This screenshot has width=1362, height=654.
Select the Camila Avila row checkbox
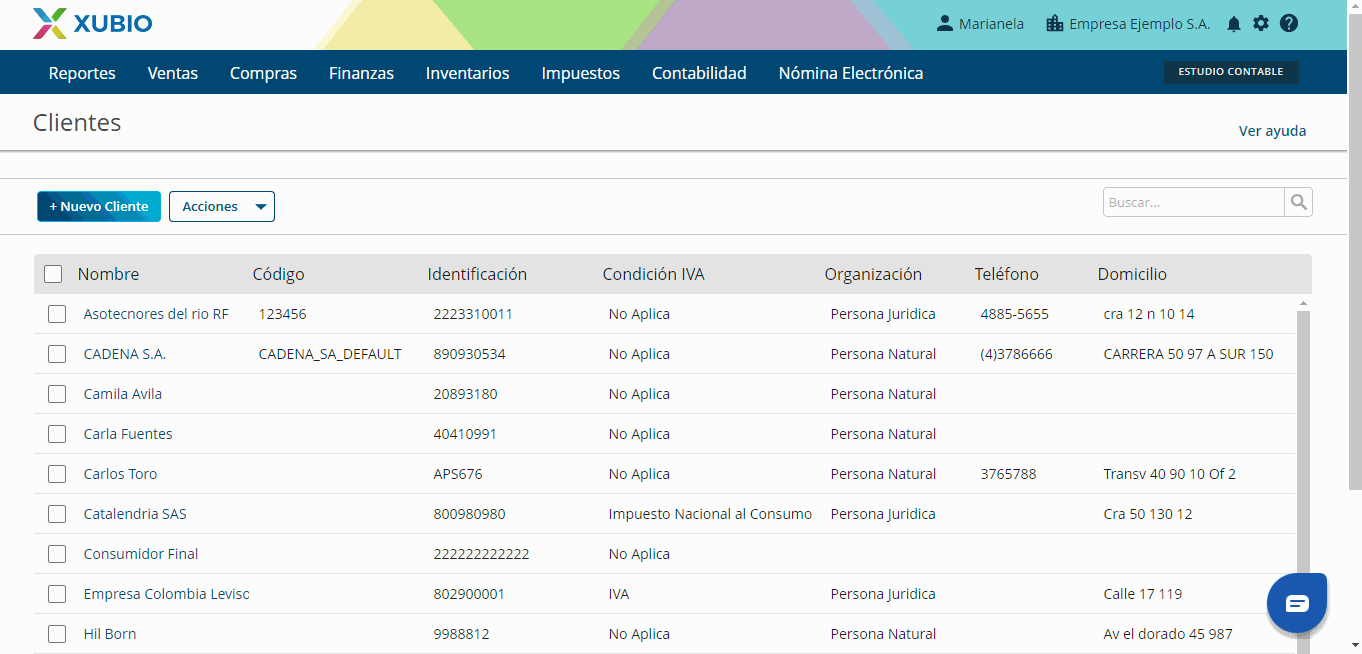[57, 394]
